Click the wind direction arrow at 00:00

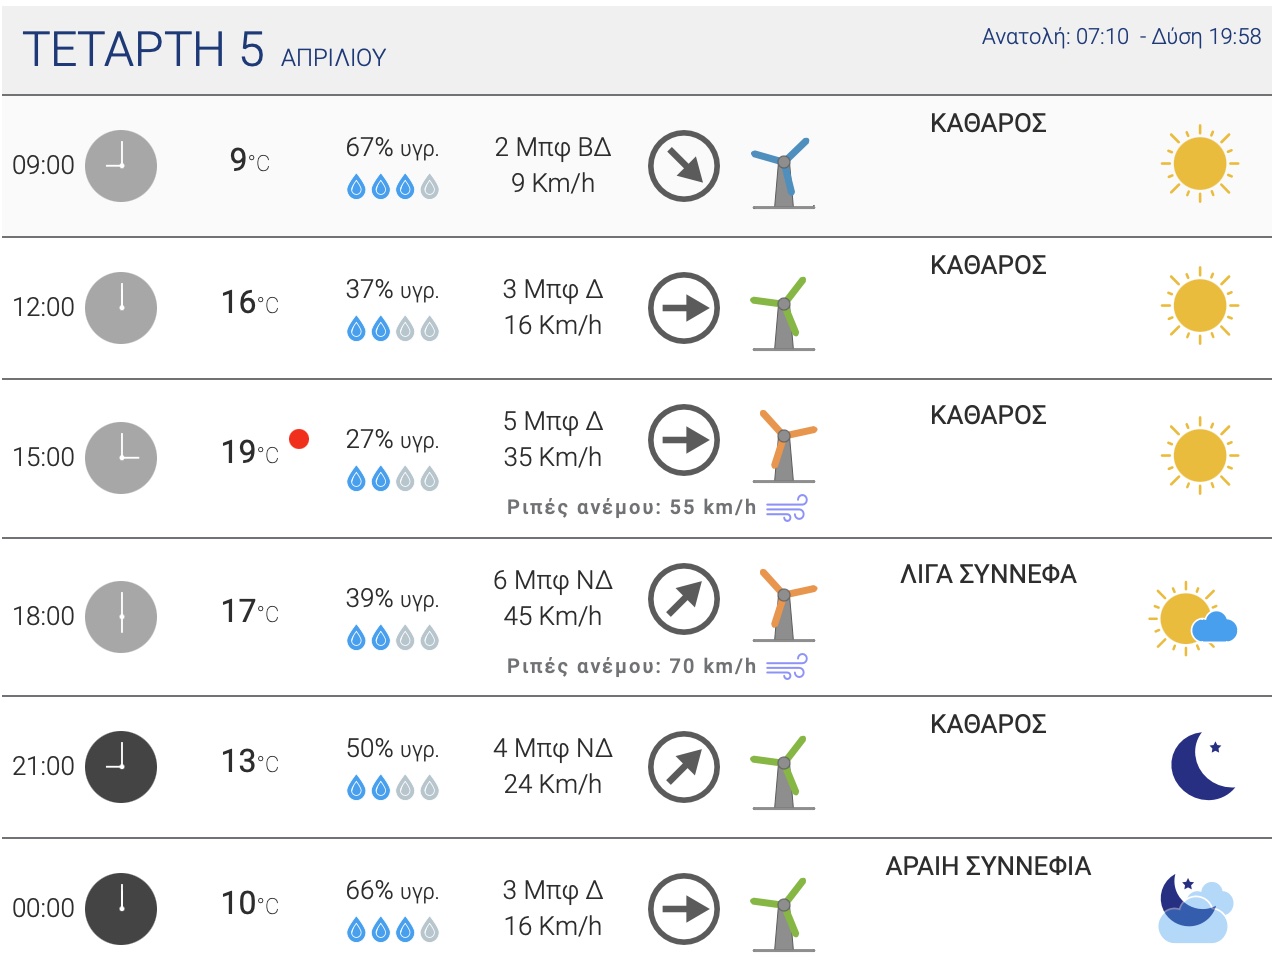684,909
